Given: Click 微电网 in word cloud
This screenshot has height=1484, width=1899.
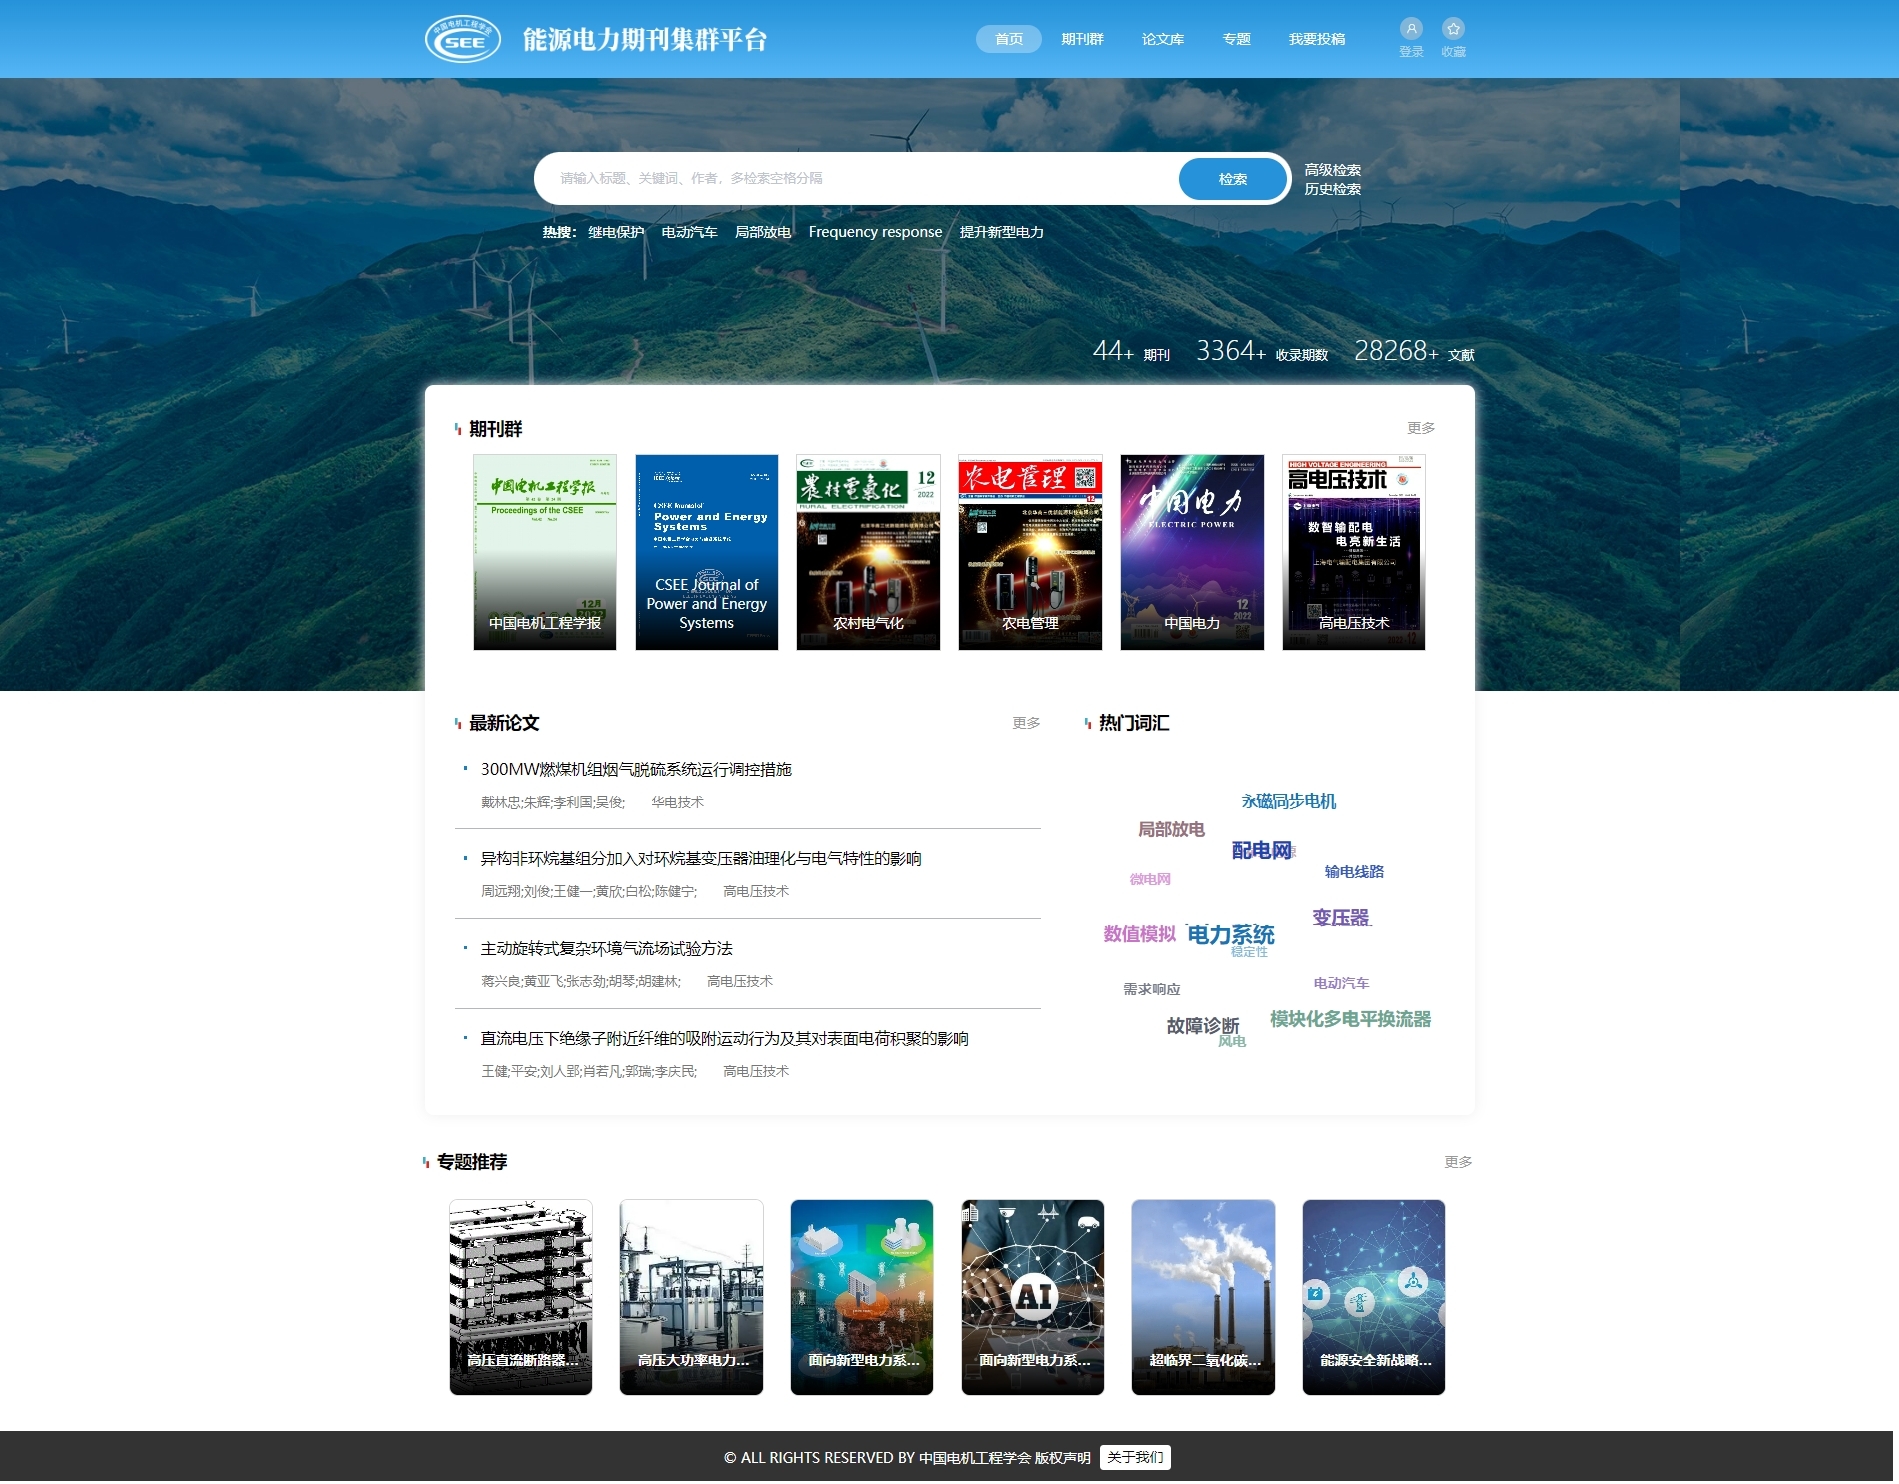Looking at the screenshot, I should (x=1150, y=879).
